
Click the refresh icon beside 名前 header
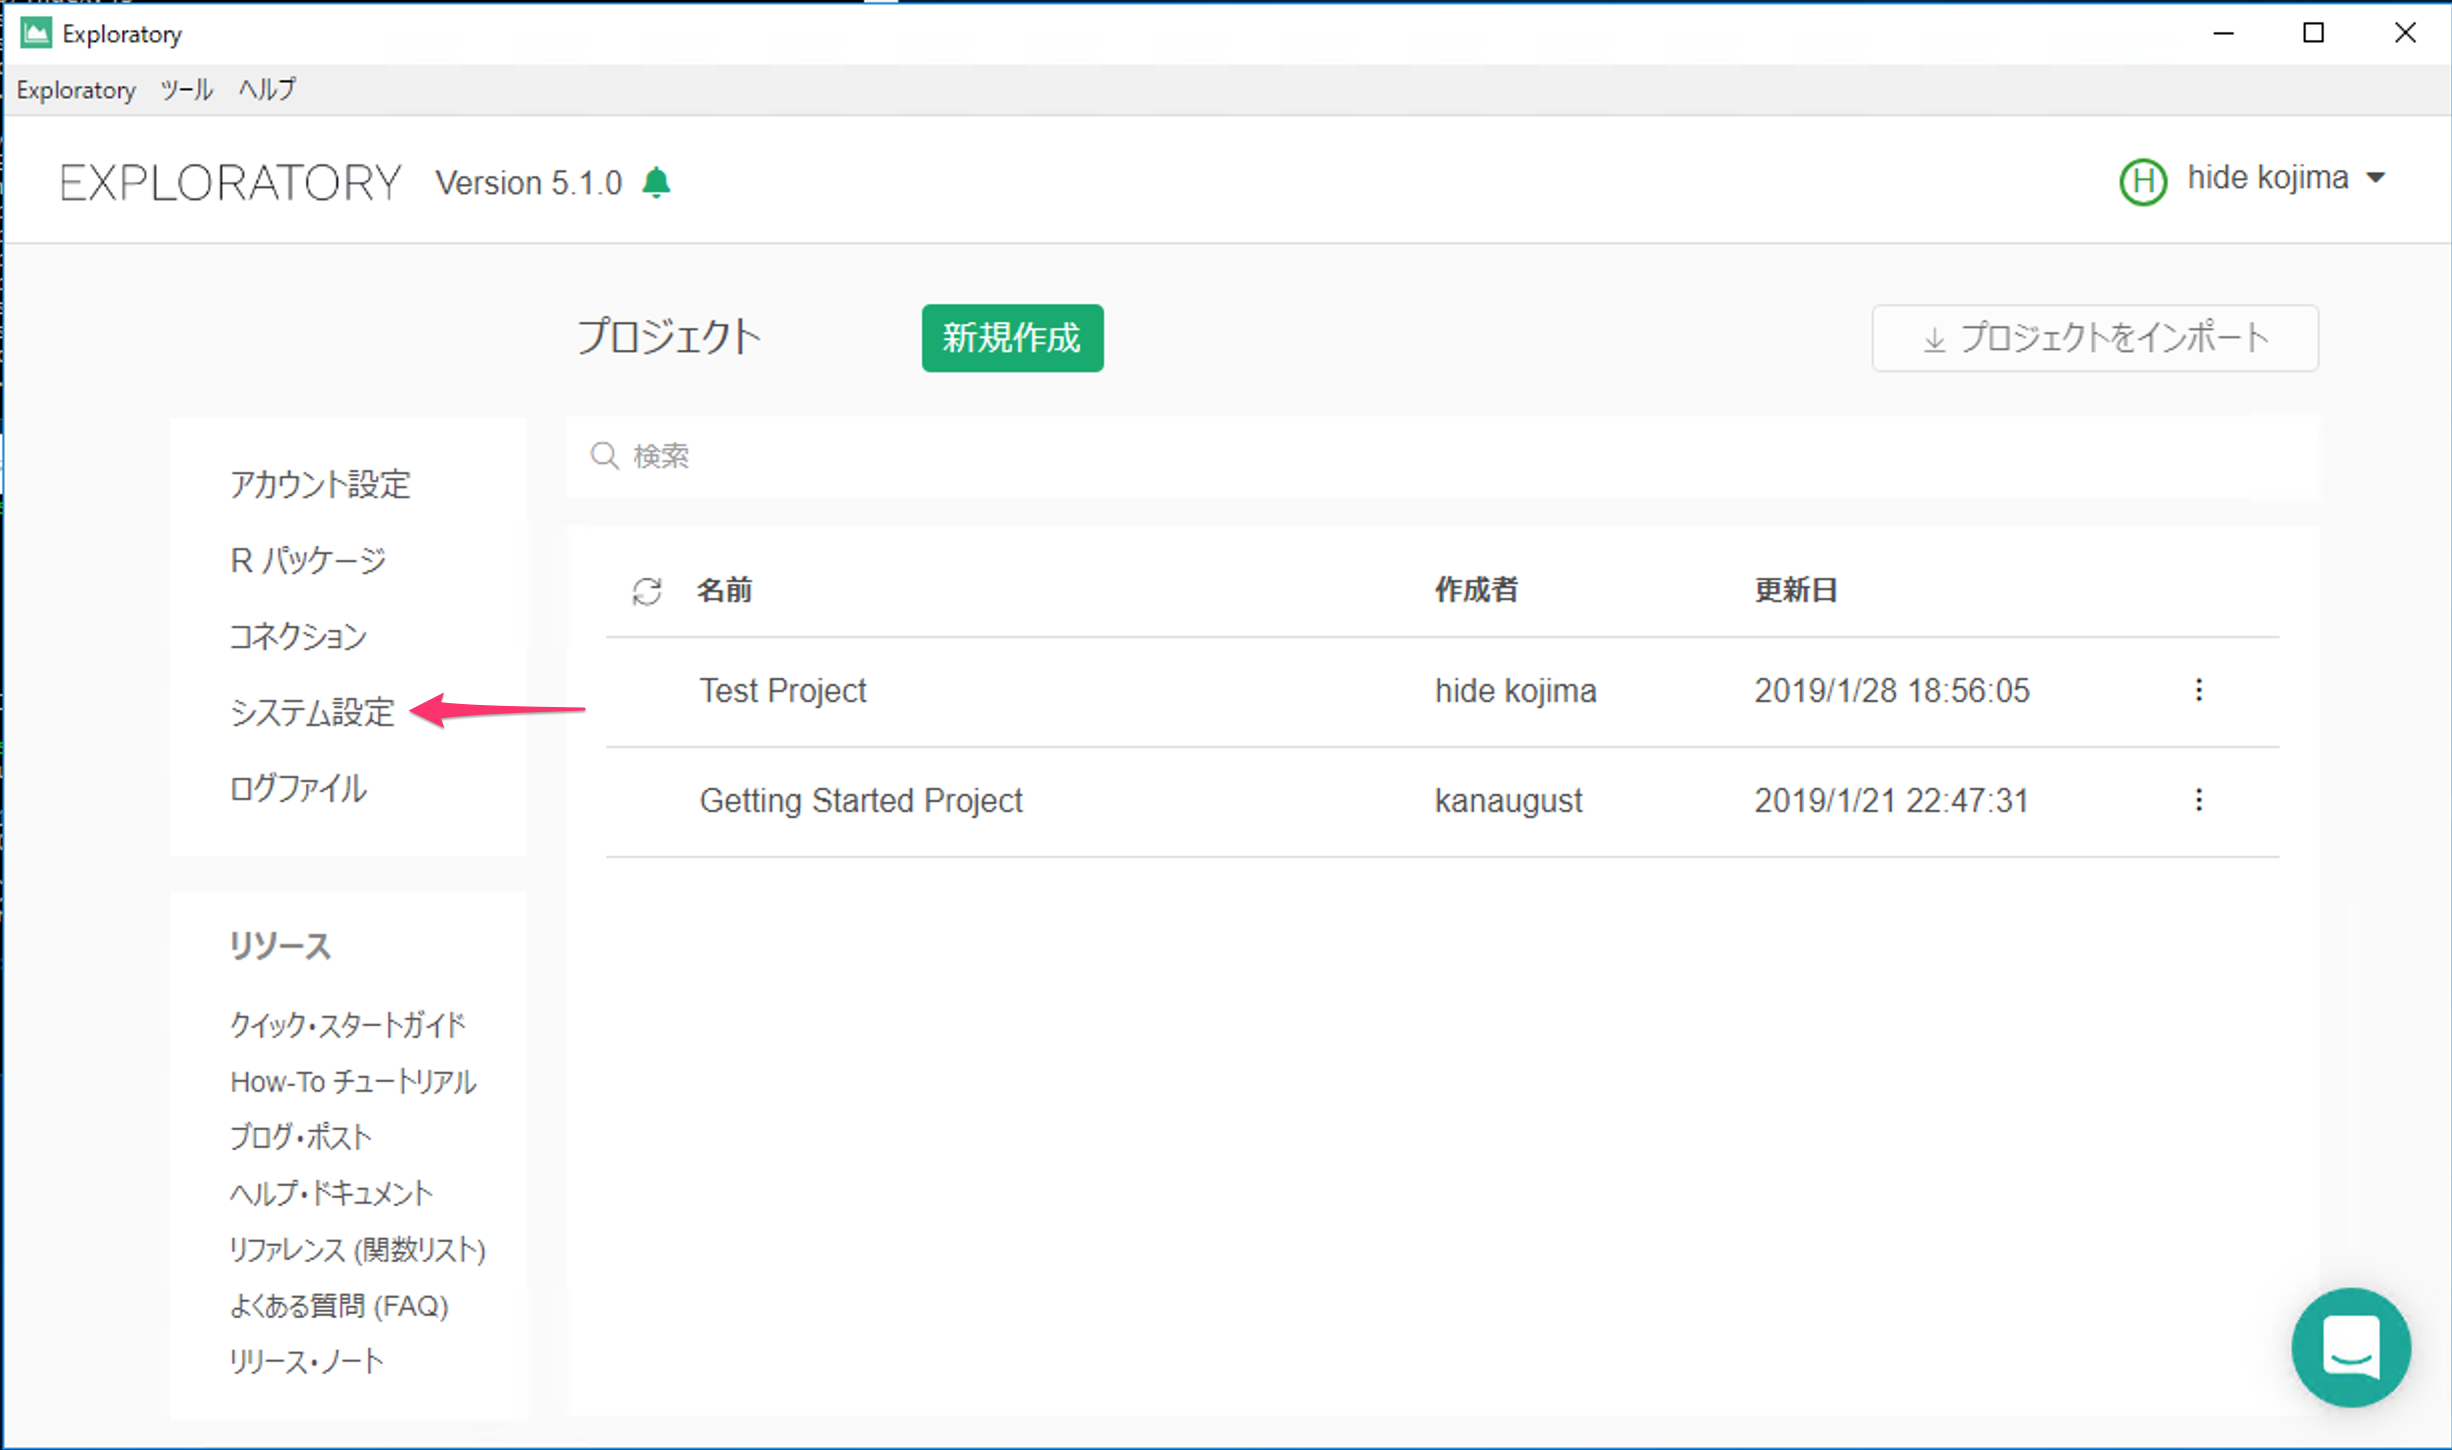click(x=647, y=591)
